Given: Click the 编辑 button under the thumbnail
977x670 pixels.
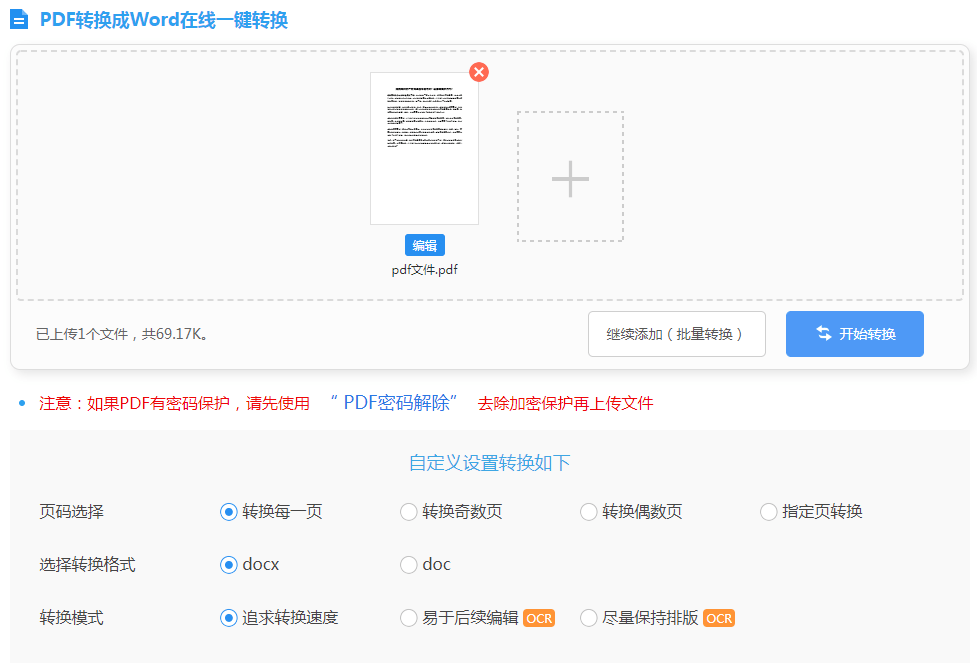Looking at the screenshot, I should pos(424,246).
